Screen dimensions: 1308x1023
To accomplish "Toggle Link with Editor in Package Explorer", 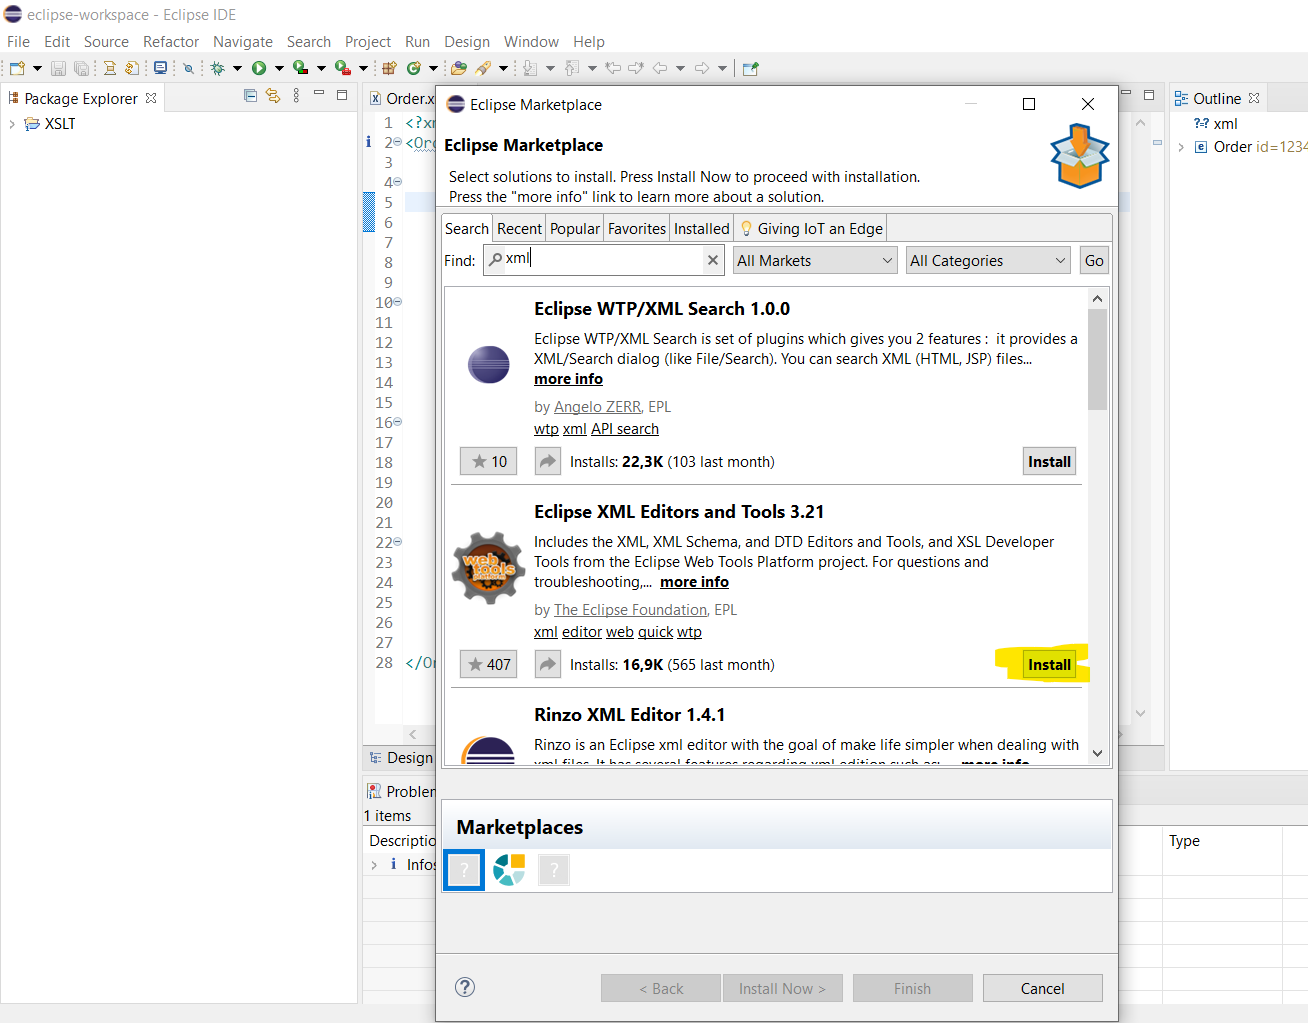I will point(273,96).
